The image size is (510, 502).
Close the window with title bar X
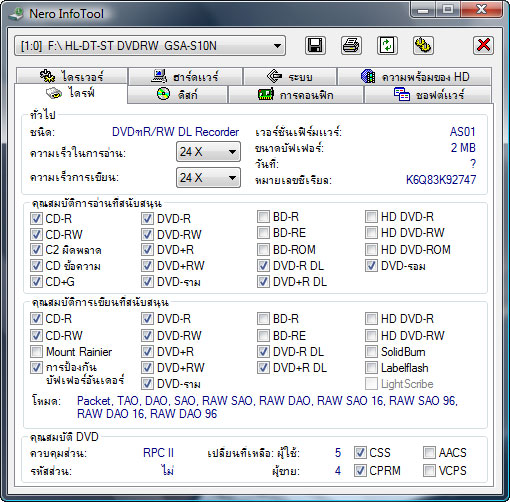point(481,10)
